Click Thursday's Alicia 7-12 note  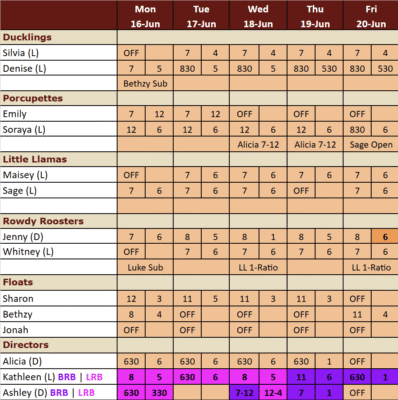[x=315, y=145]
